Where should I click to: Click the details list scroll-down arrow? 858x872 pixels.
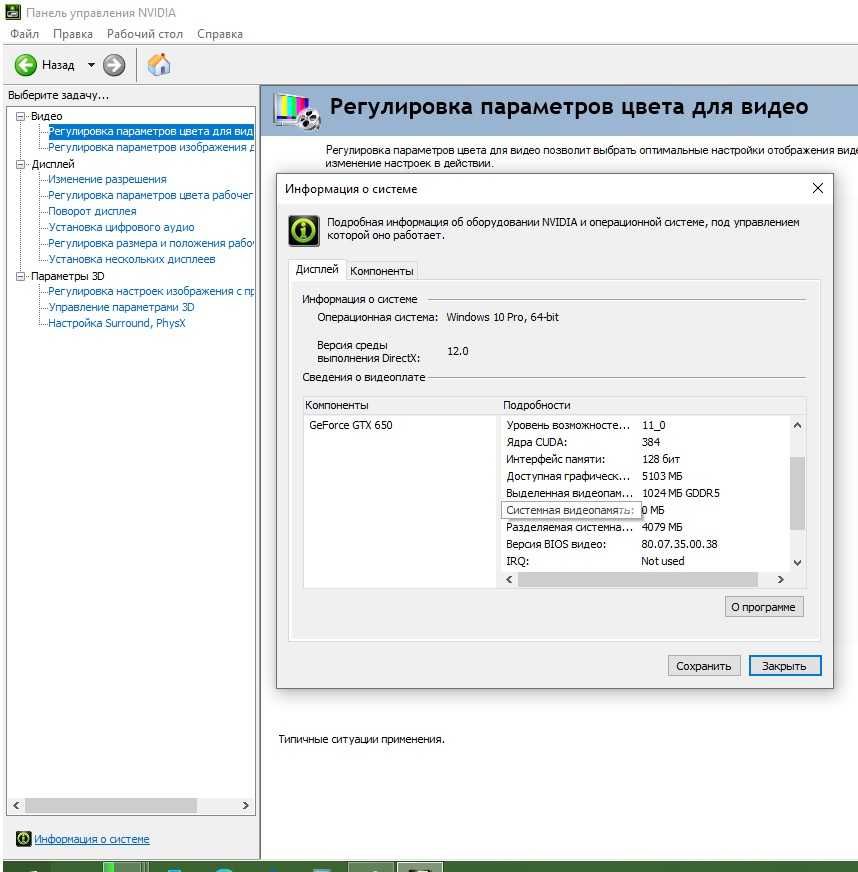(797, 562)
